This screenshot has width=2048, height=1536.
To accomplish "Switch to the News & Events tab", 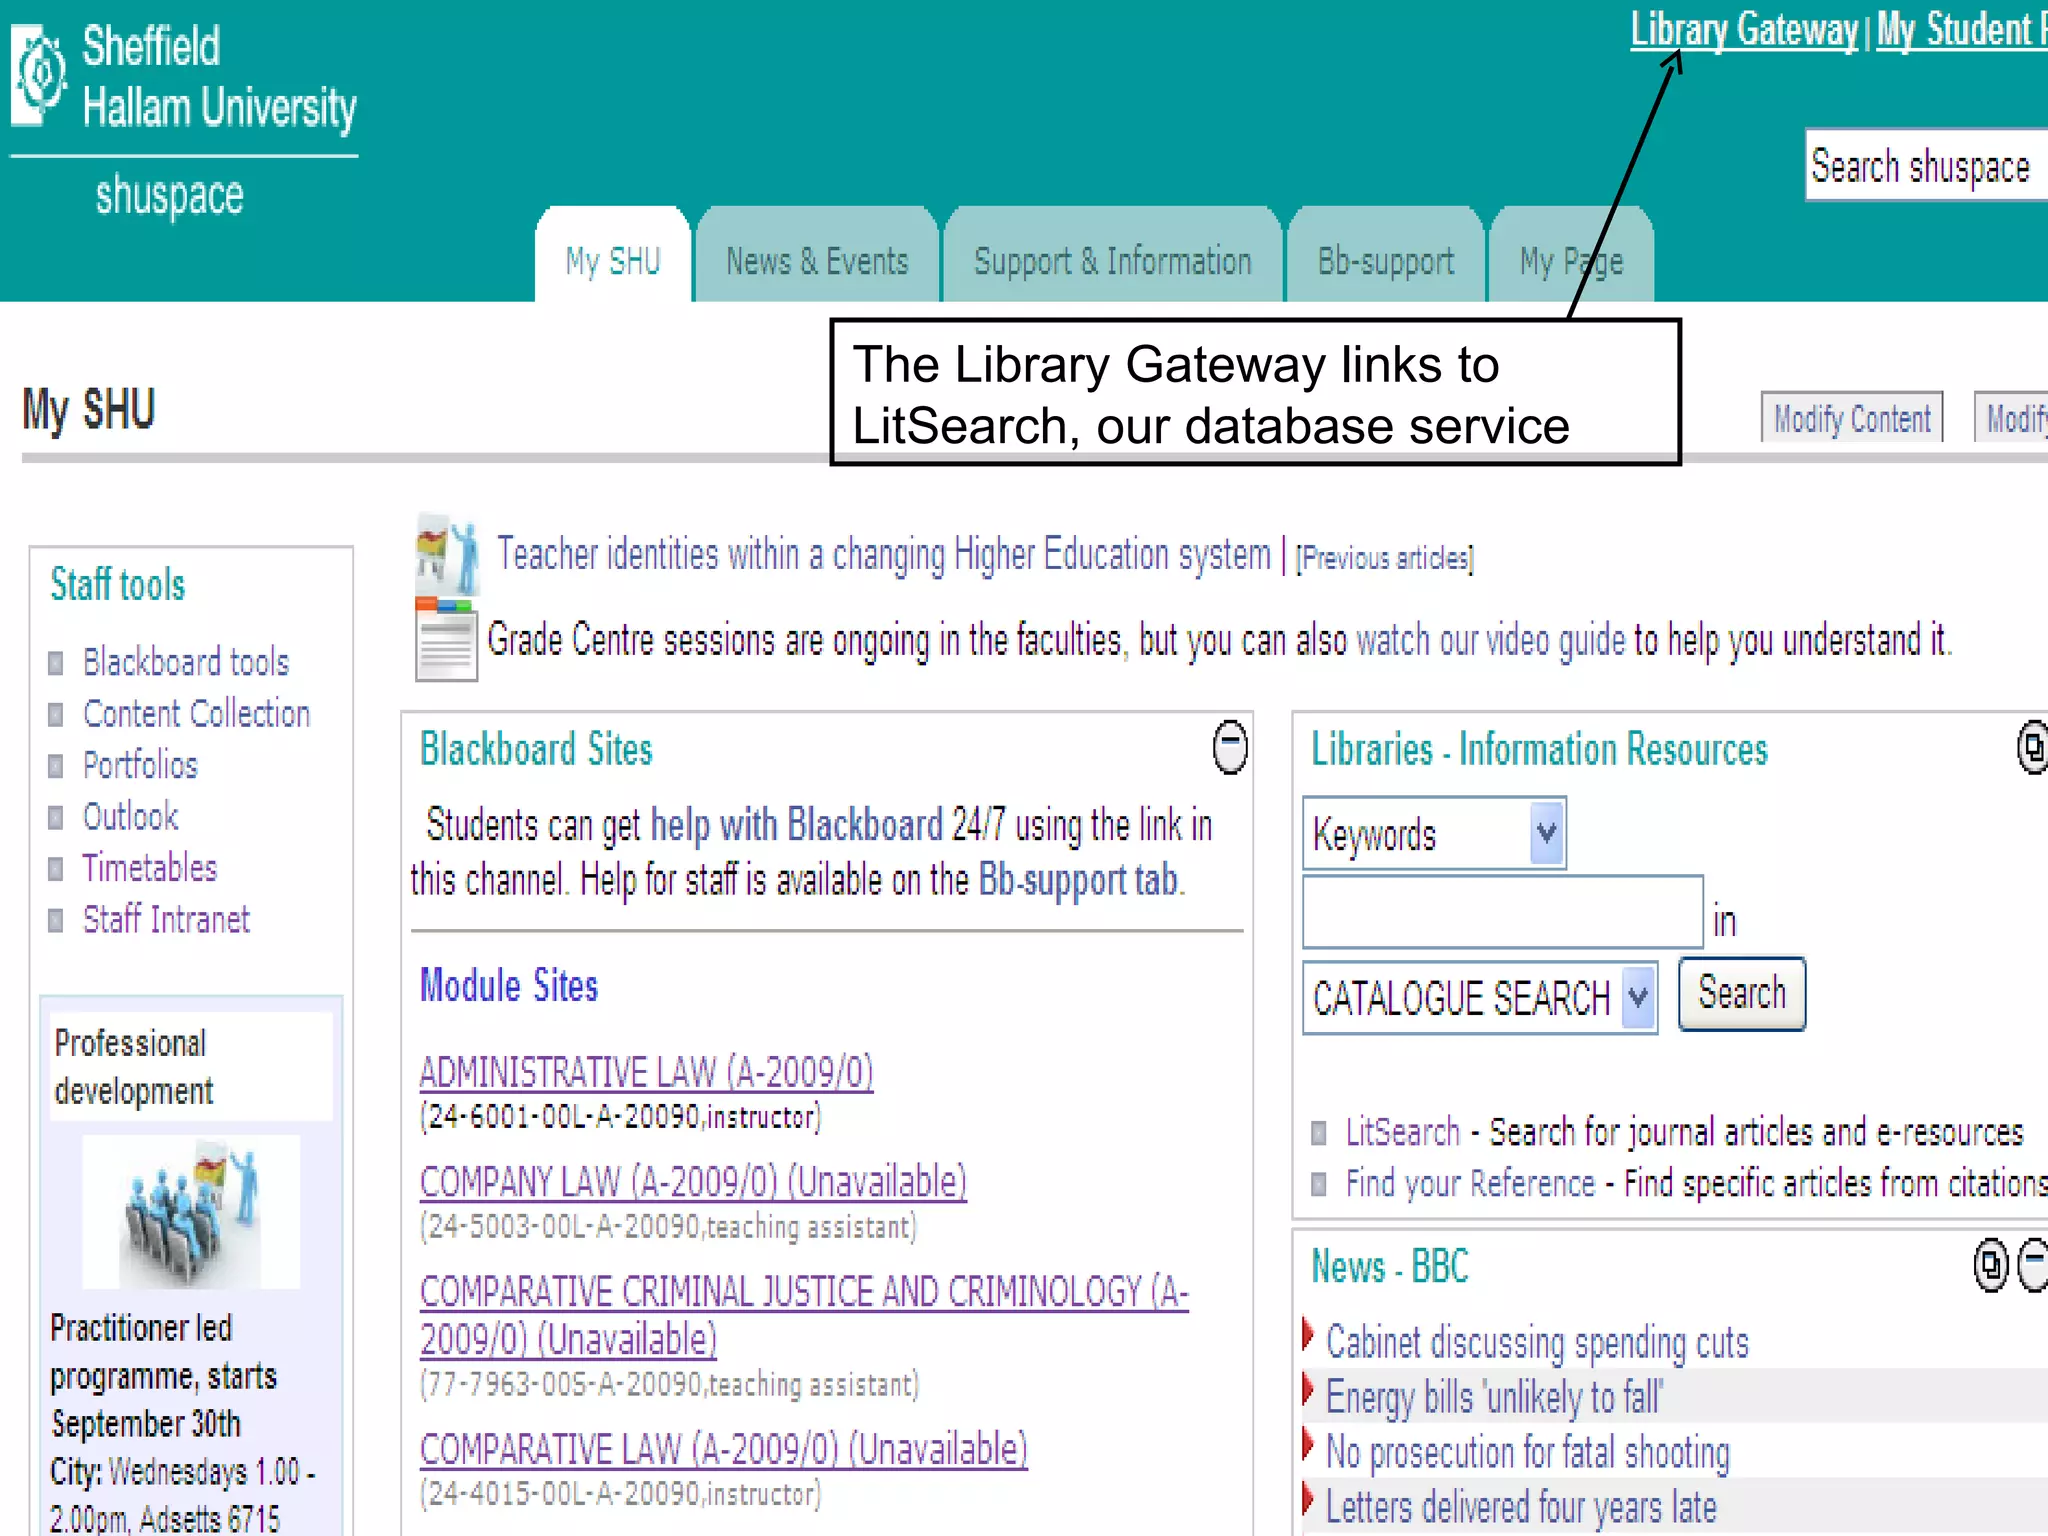I will coord(817,262).
